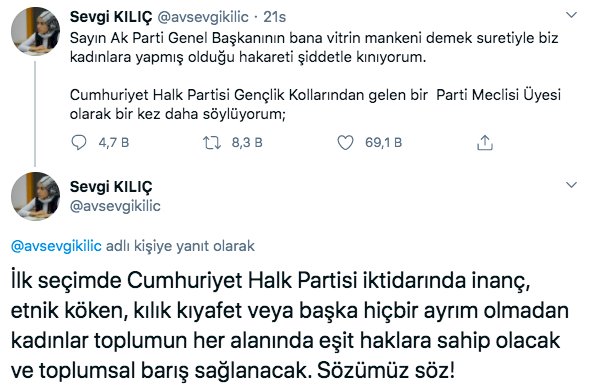
Task: Click the thread line connecting the tweets
Action: point(35,113)
